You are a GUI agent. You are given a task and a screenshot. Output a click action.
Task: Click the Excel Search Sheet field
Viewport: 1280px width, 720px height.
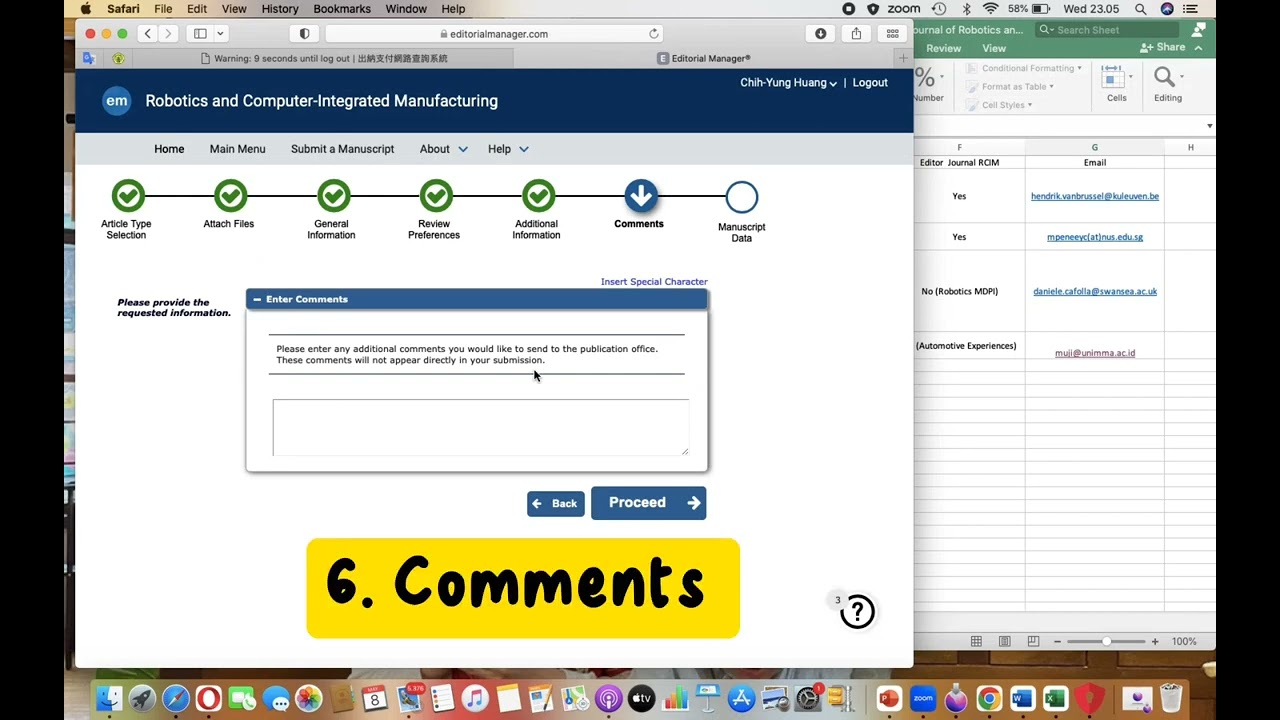tap(1107, 30)
